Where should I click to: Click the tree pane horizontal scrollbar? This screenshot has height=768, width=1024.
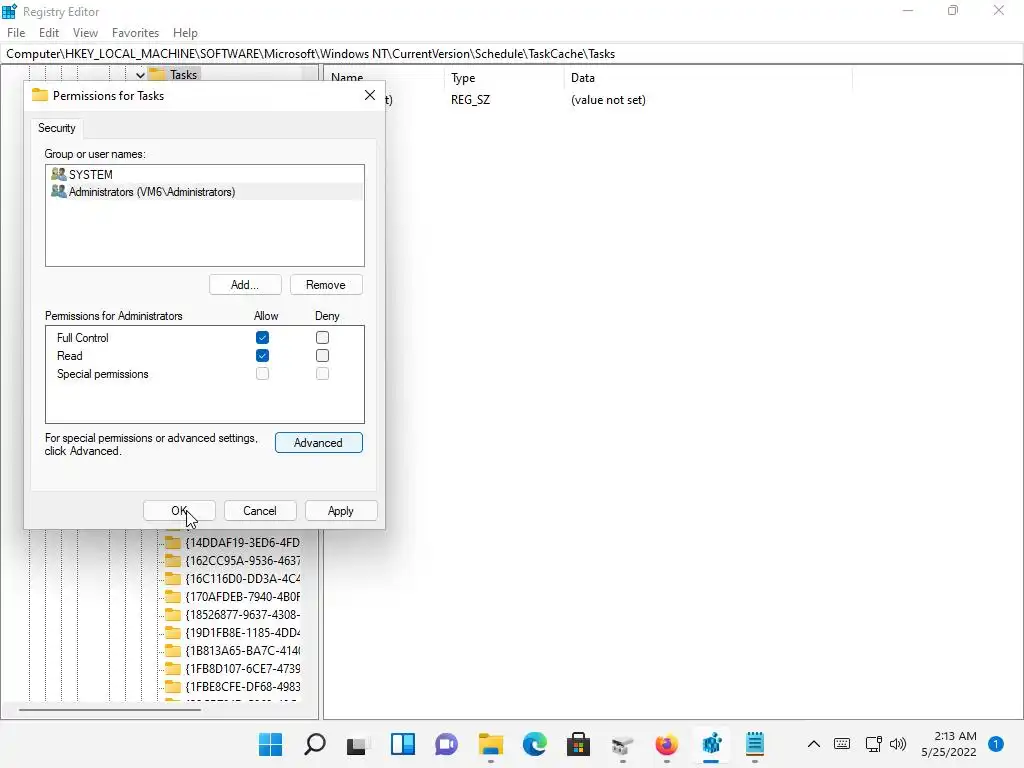coord(110,709)
